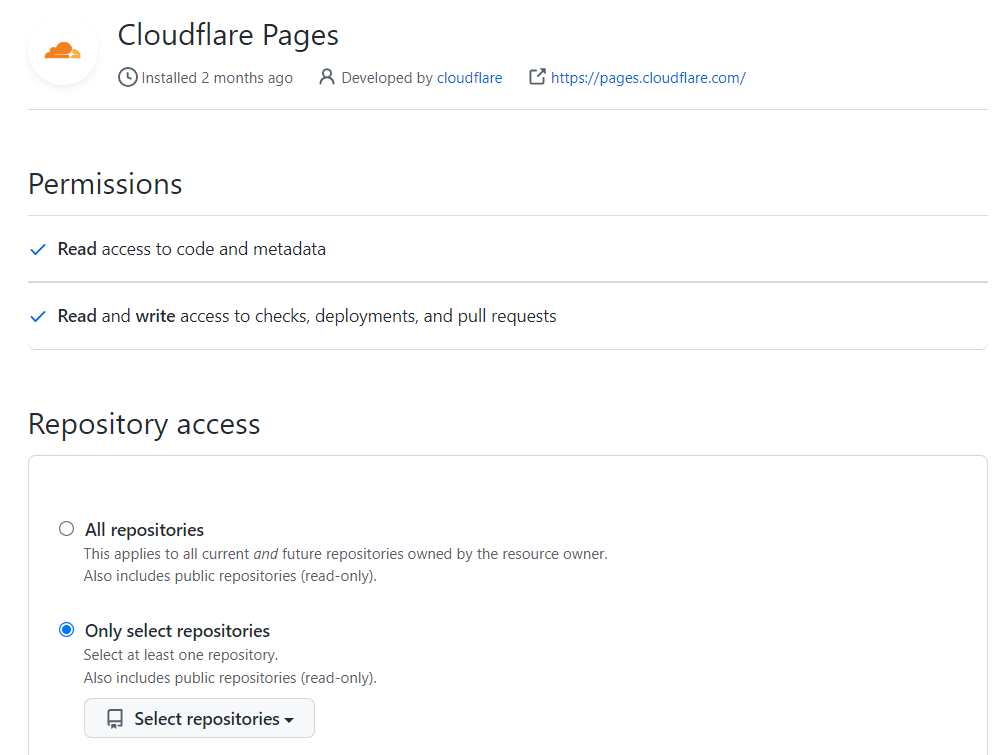This screenshot has width=1002, height=755.
Task: Select the All repositories radio option
Action: 66,529
